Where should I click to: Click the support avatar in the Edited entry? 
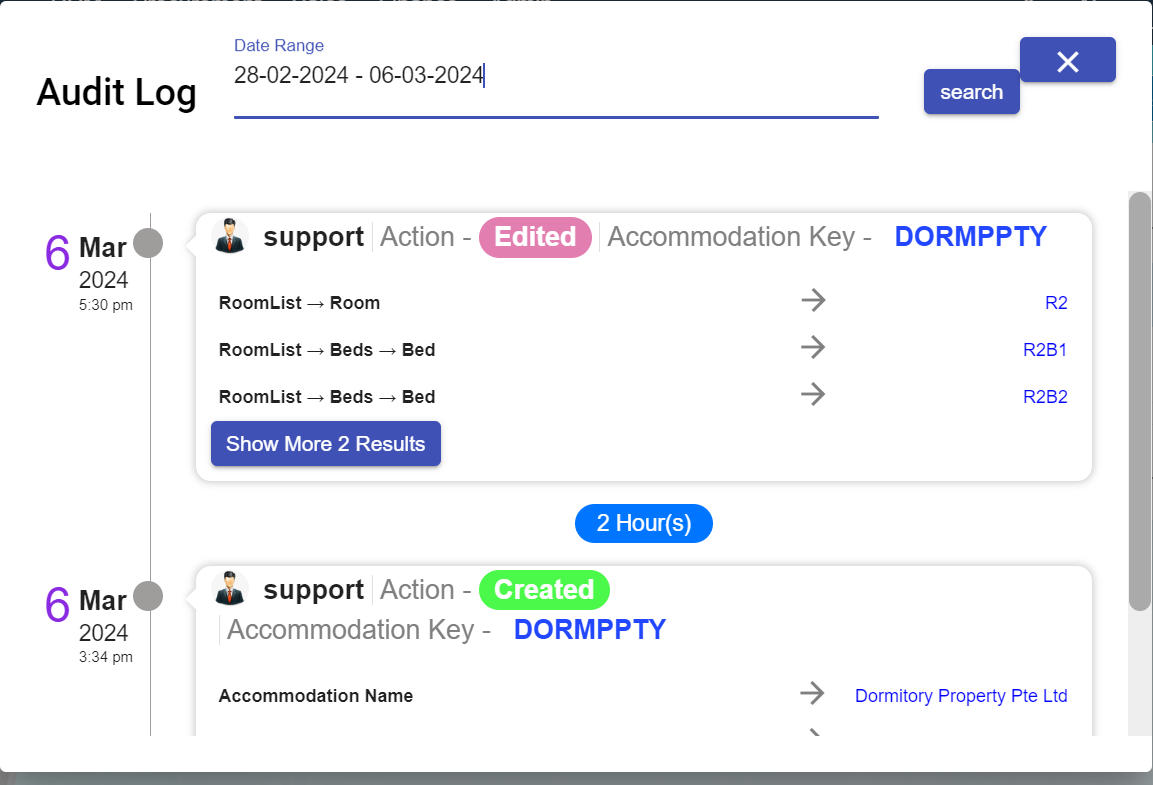point(230,236)
